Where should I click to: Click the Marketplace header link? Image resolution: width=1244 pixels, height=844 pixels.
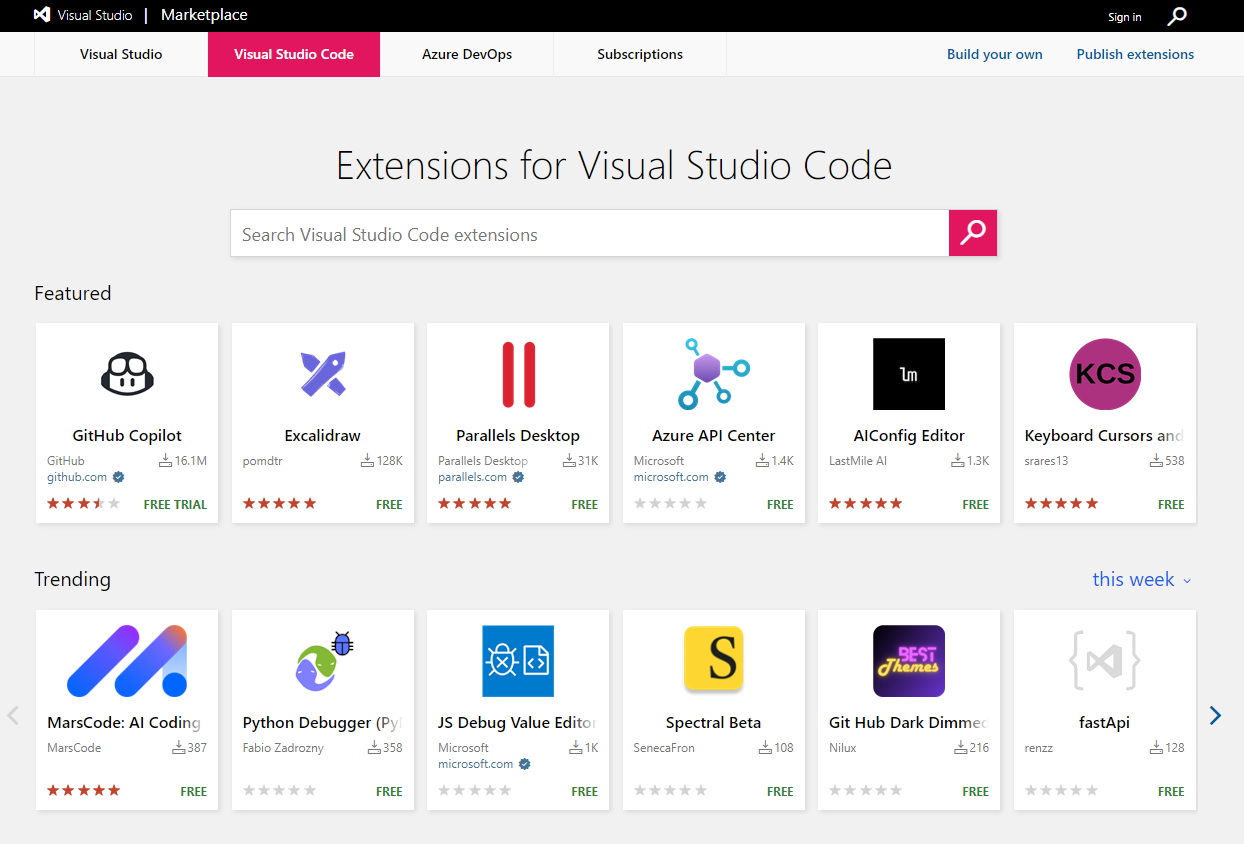(204, 15)
